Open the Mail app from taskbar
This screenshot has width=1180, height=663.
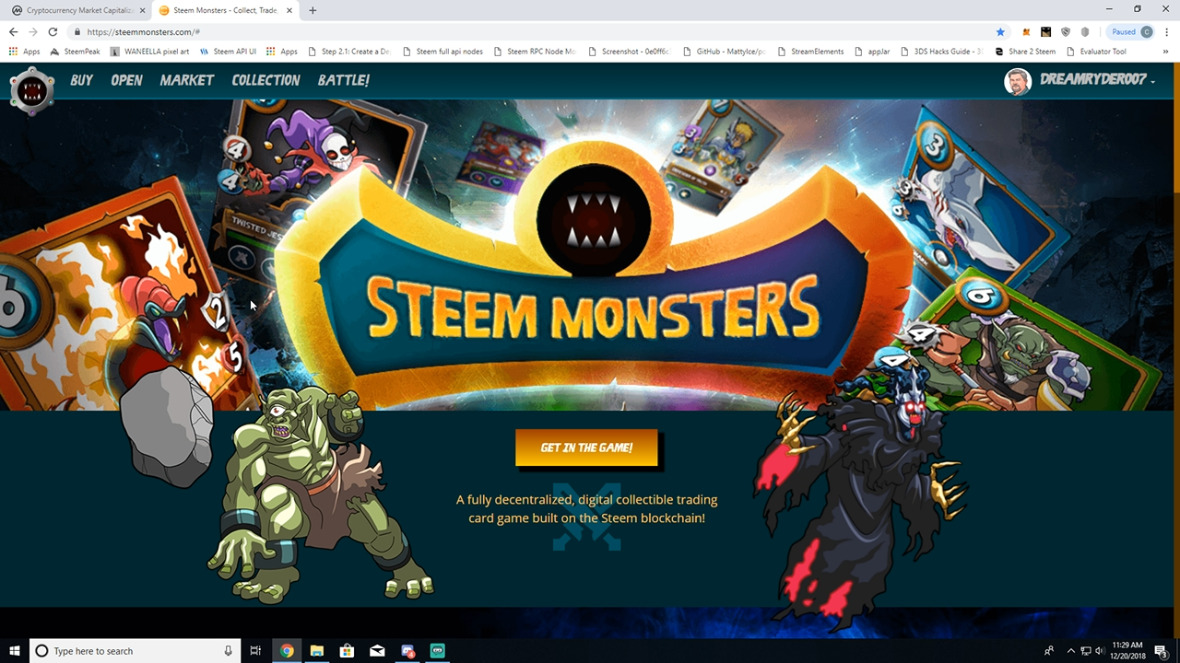(377, 651)
